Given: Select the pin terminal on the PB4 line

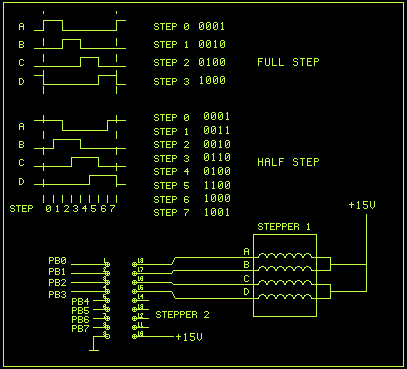Looking at the screenshot, I should point(107,300).
